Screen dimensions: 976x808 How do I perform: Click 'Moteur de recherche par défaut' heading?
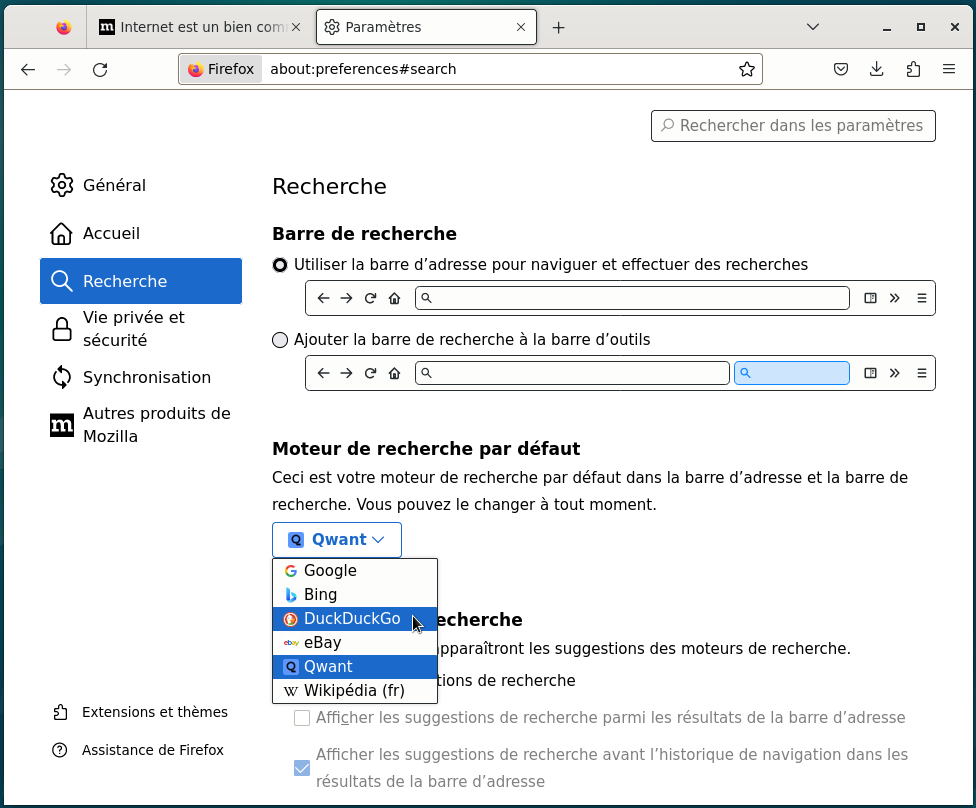pos(426,449)
